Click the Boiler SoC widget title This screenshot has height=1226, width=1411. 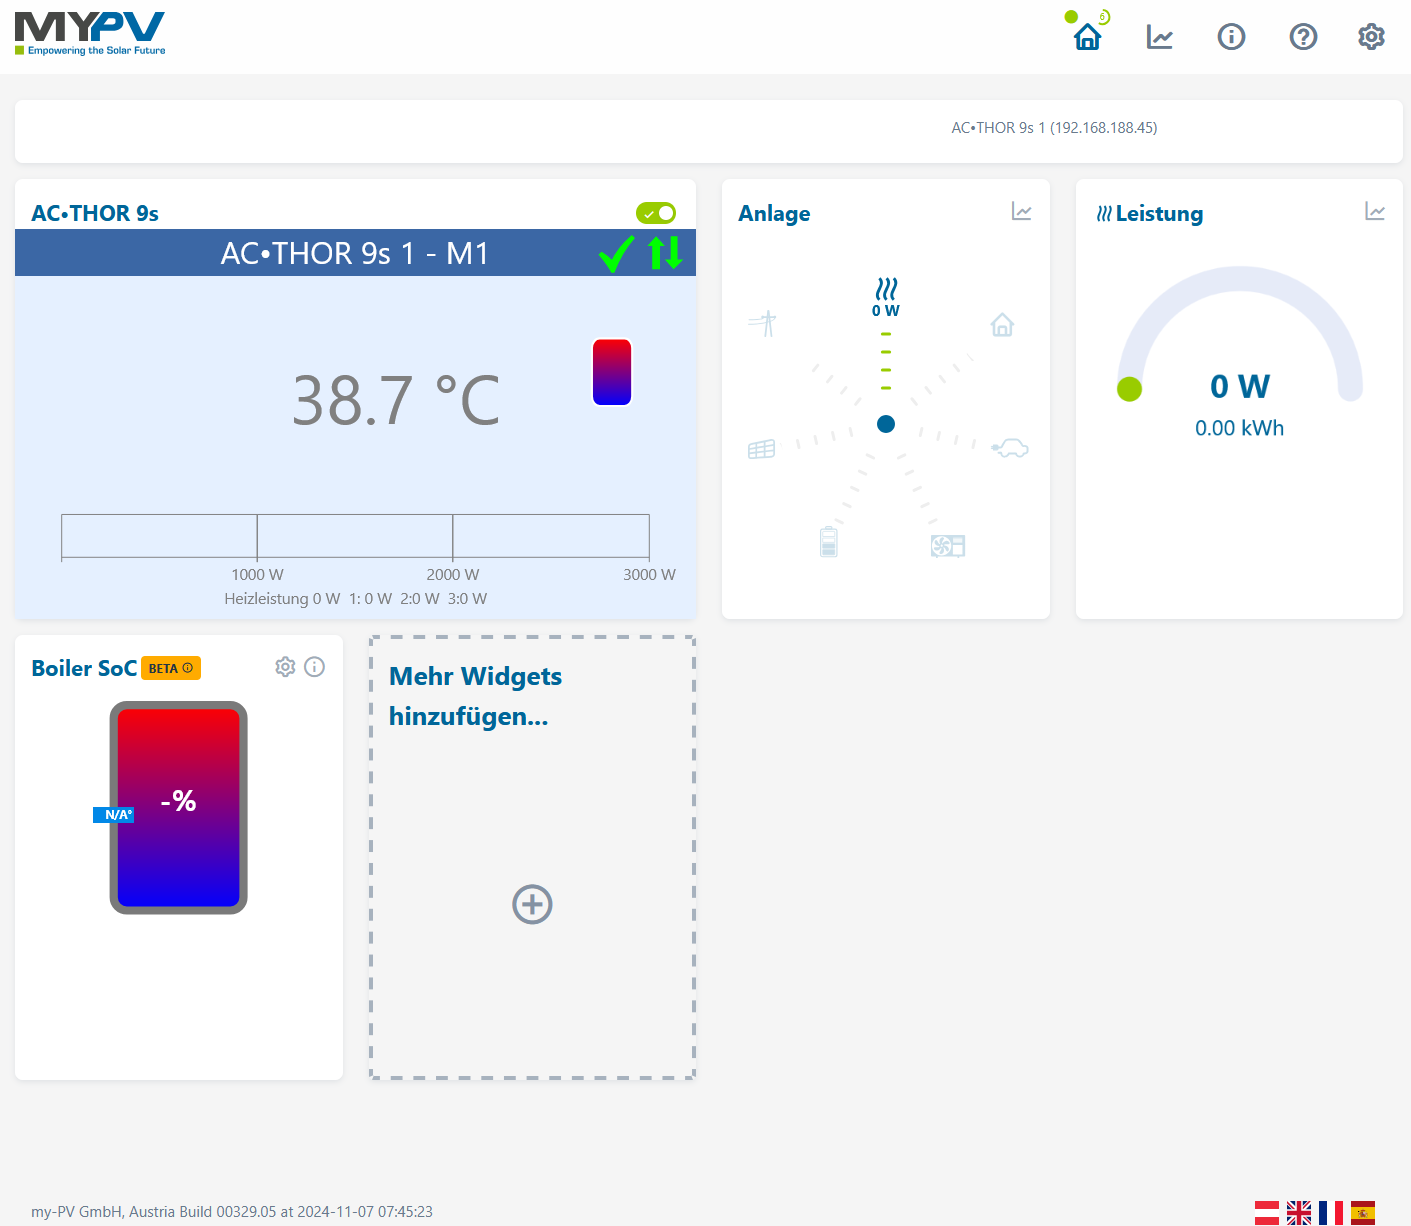(84, 668)
